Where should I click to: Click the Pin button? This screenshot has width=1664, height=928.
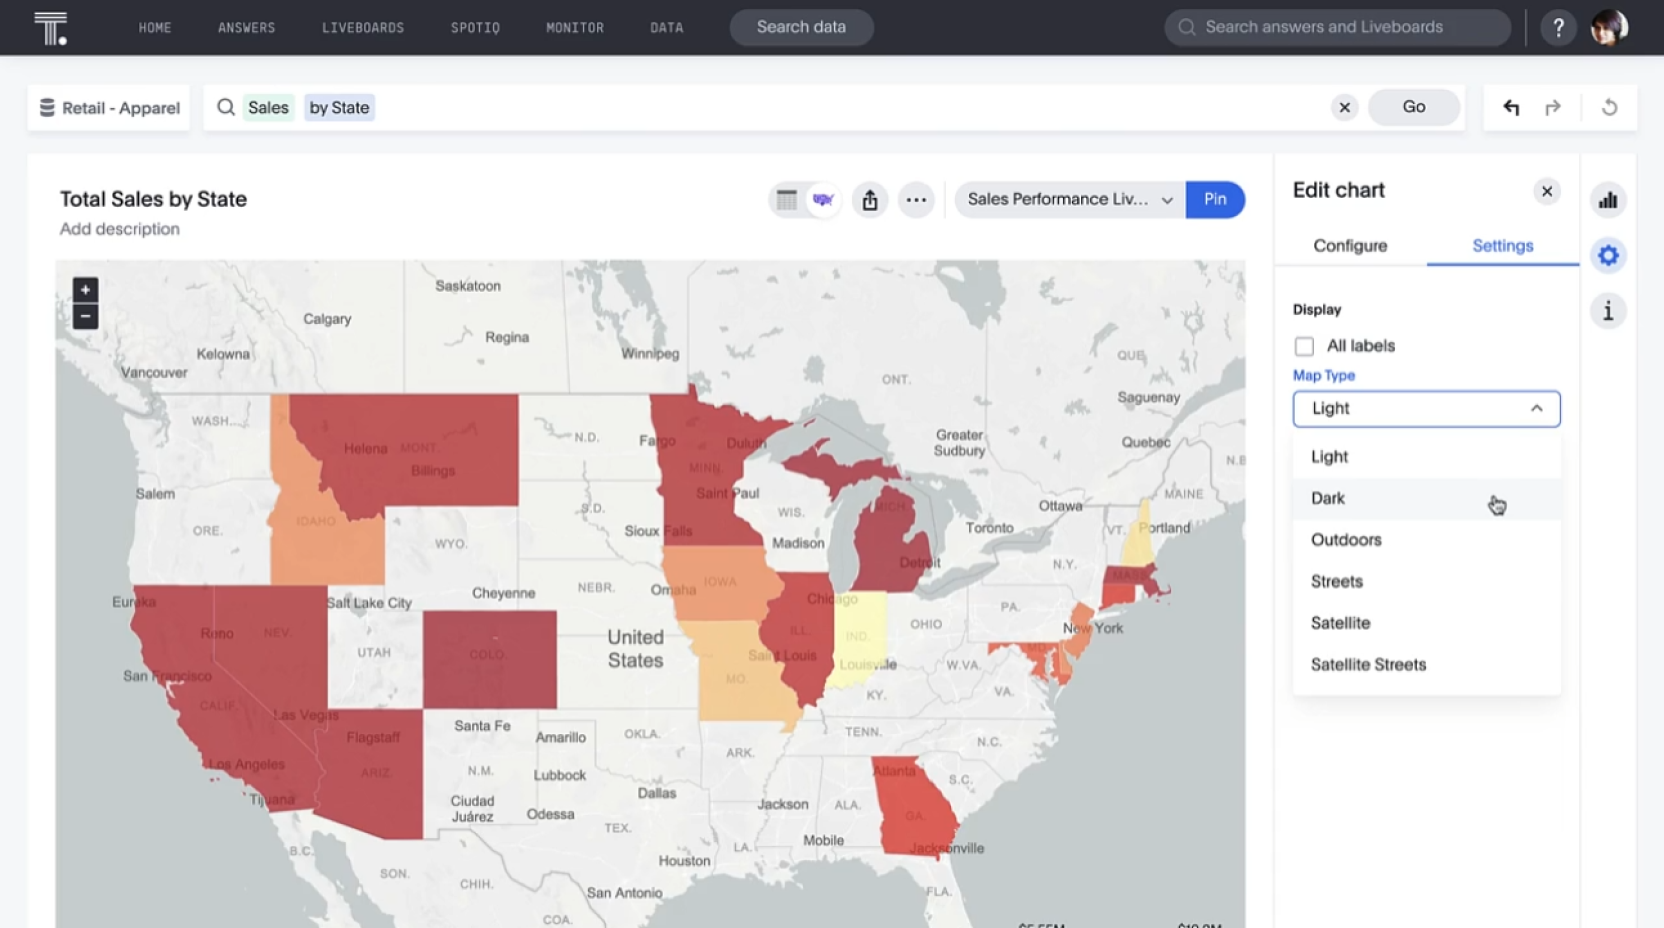point(1214,200)
